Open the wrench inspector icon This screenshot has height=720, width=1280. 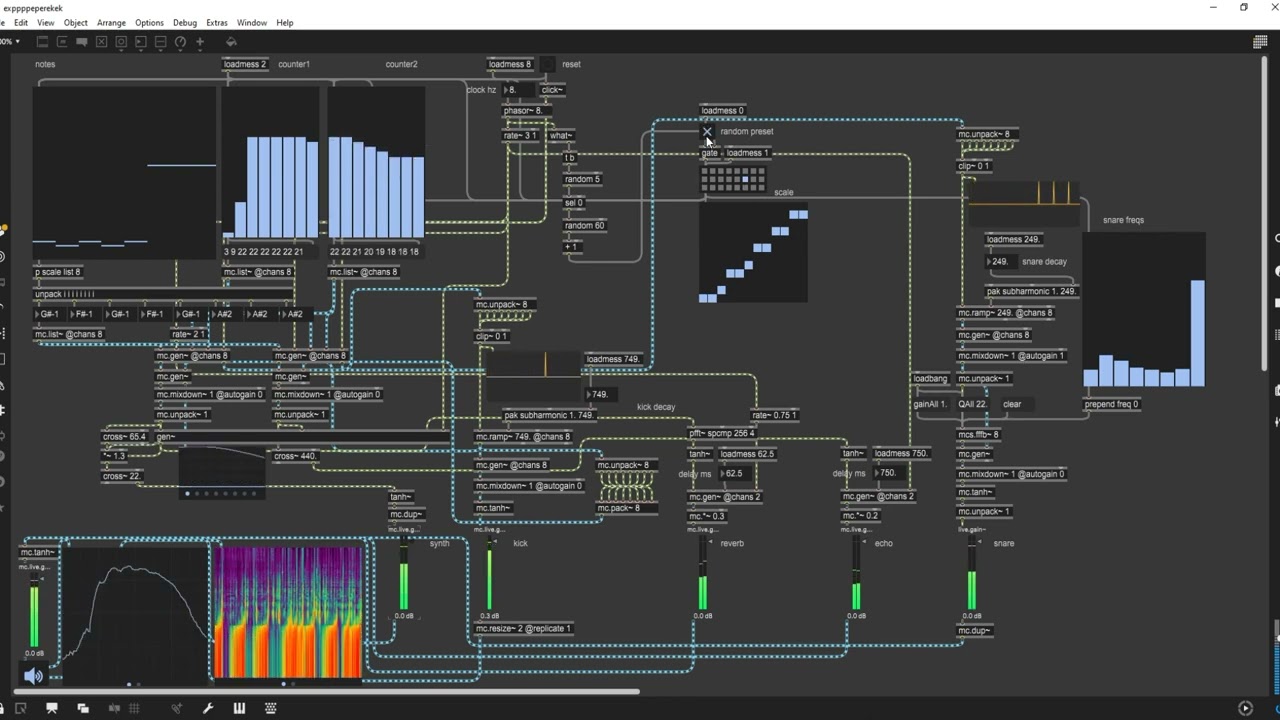coord(208,708)
